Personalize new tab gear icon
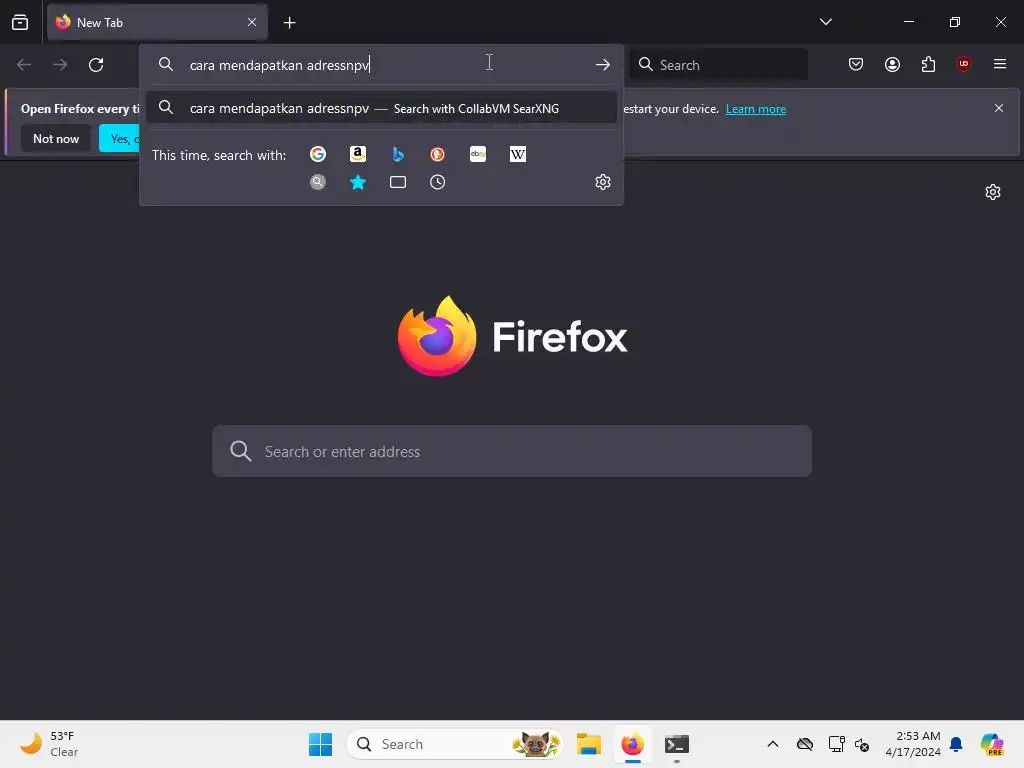Screen dimensions: 1024x768 (993, 192)
